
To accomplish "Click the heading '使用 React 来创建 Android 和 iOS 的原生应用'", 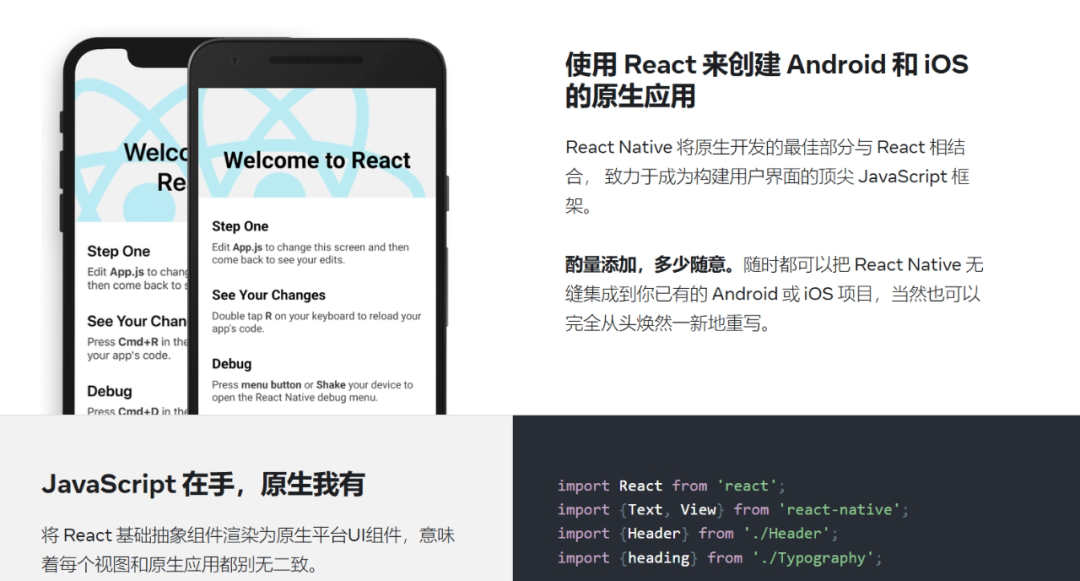I will pyautogui.click(x=767, y=80).
